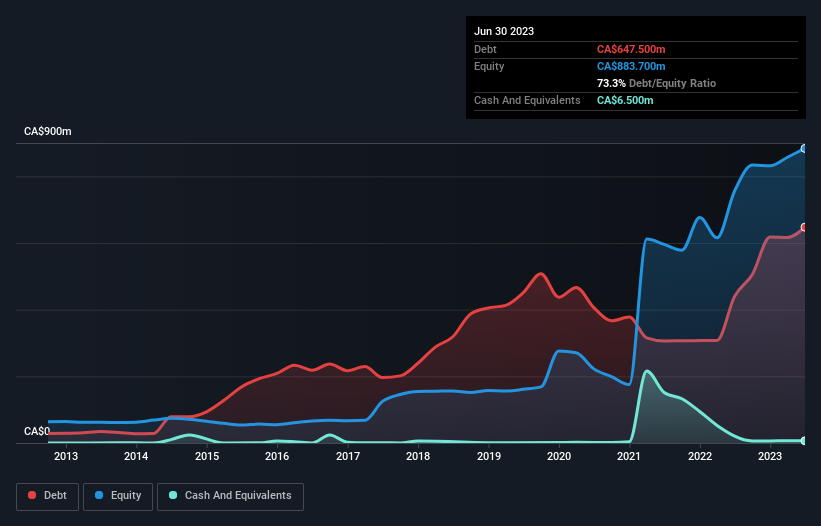821x526 pixels.
Task: Click the CA$900m axis label
Action: [x=48, y=131]
